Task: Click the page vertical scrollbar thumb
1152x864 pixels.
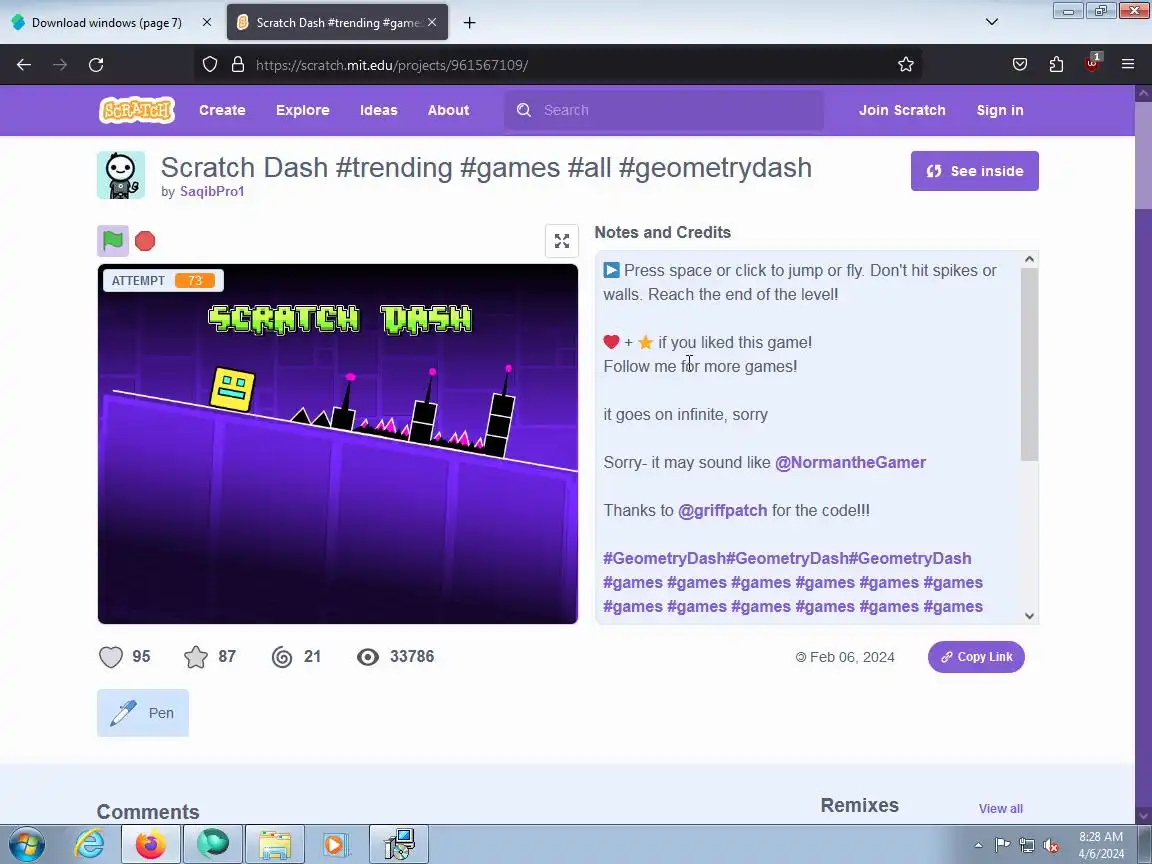Action: coord(1143,154)
